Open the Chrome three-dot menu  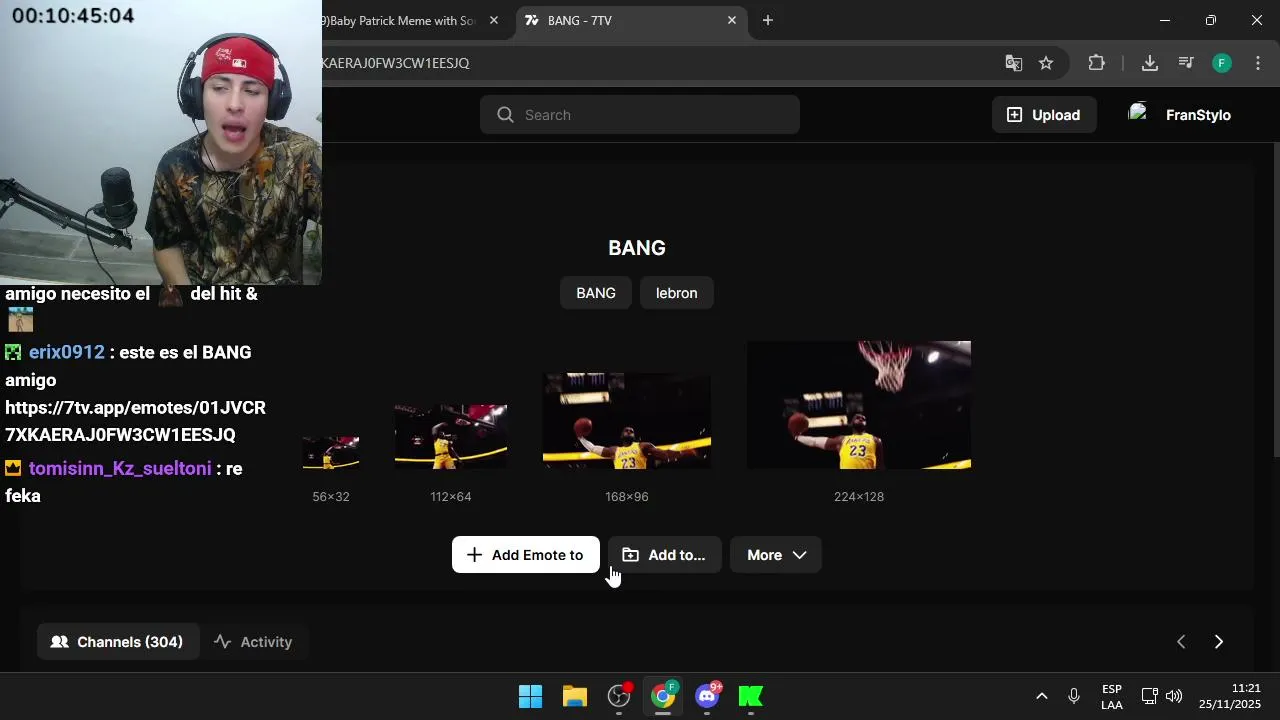pos(1258,63)
